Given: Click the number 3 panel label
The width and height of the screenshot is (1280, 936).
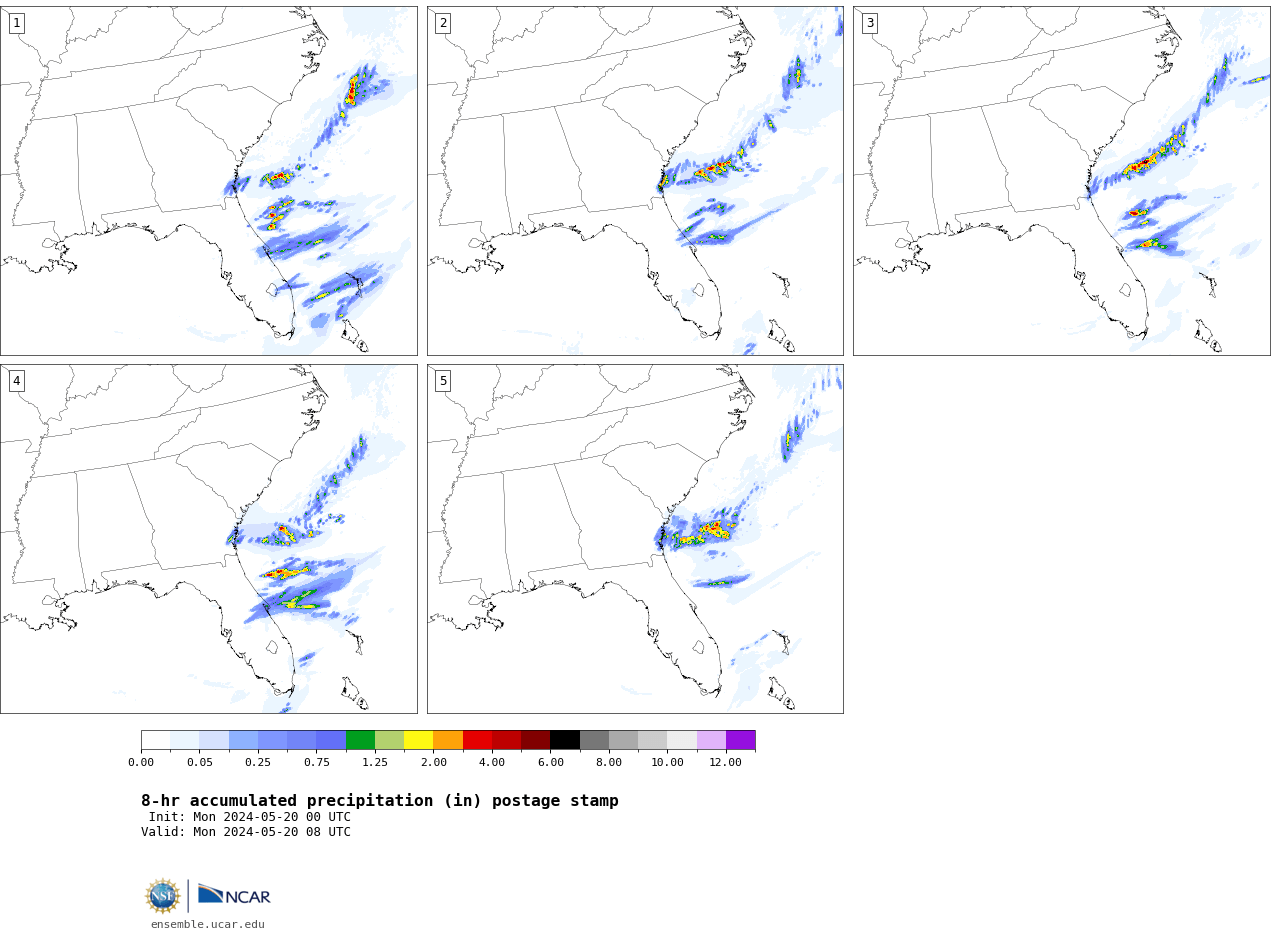Looking at the screenshot, I should (870, 23).
